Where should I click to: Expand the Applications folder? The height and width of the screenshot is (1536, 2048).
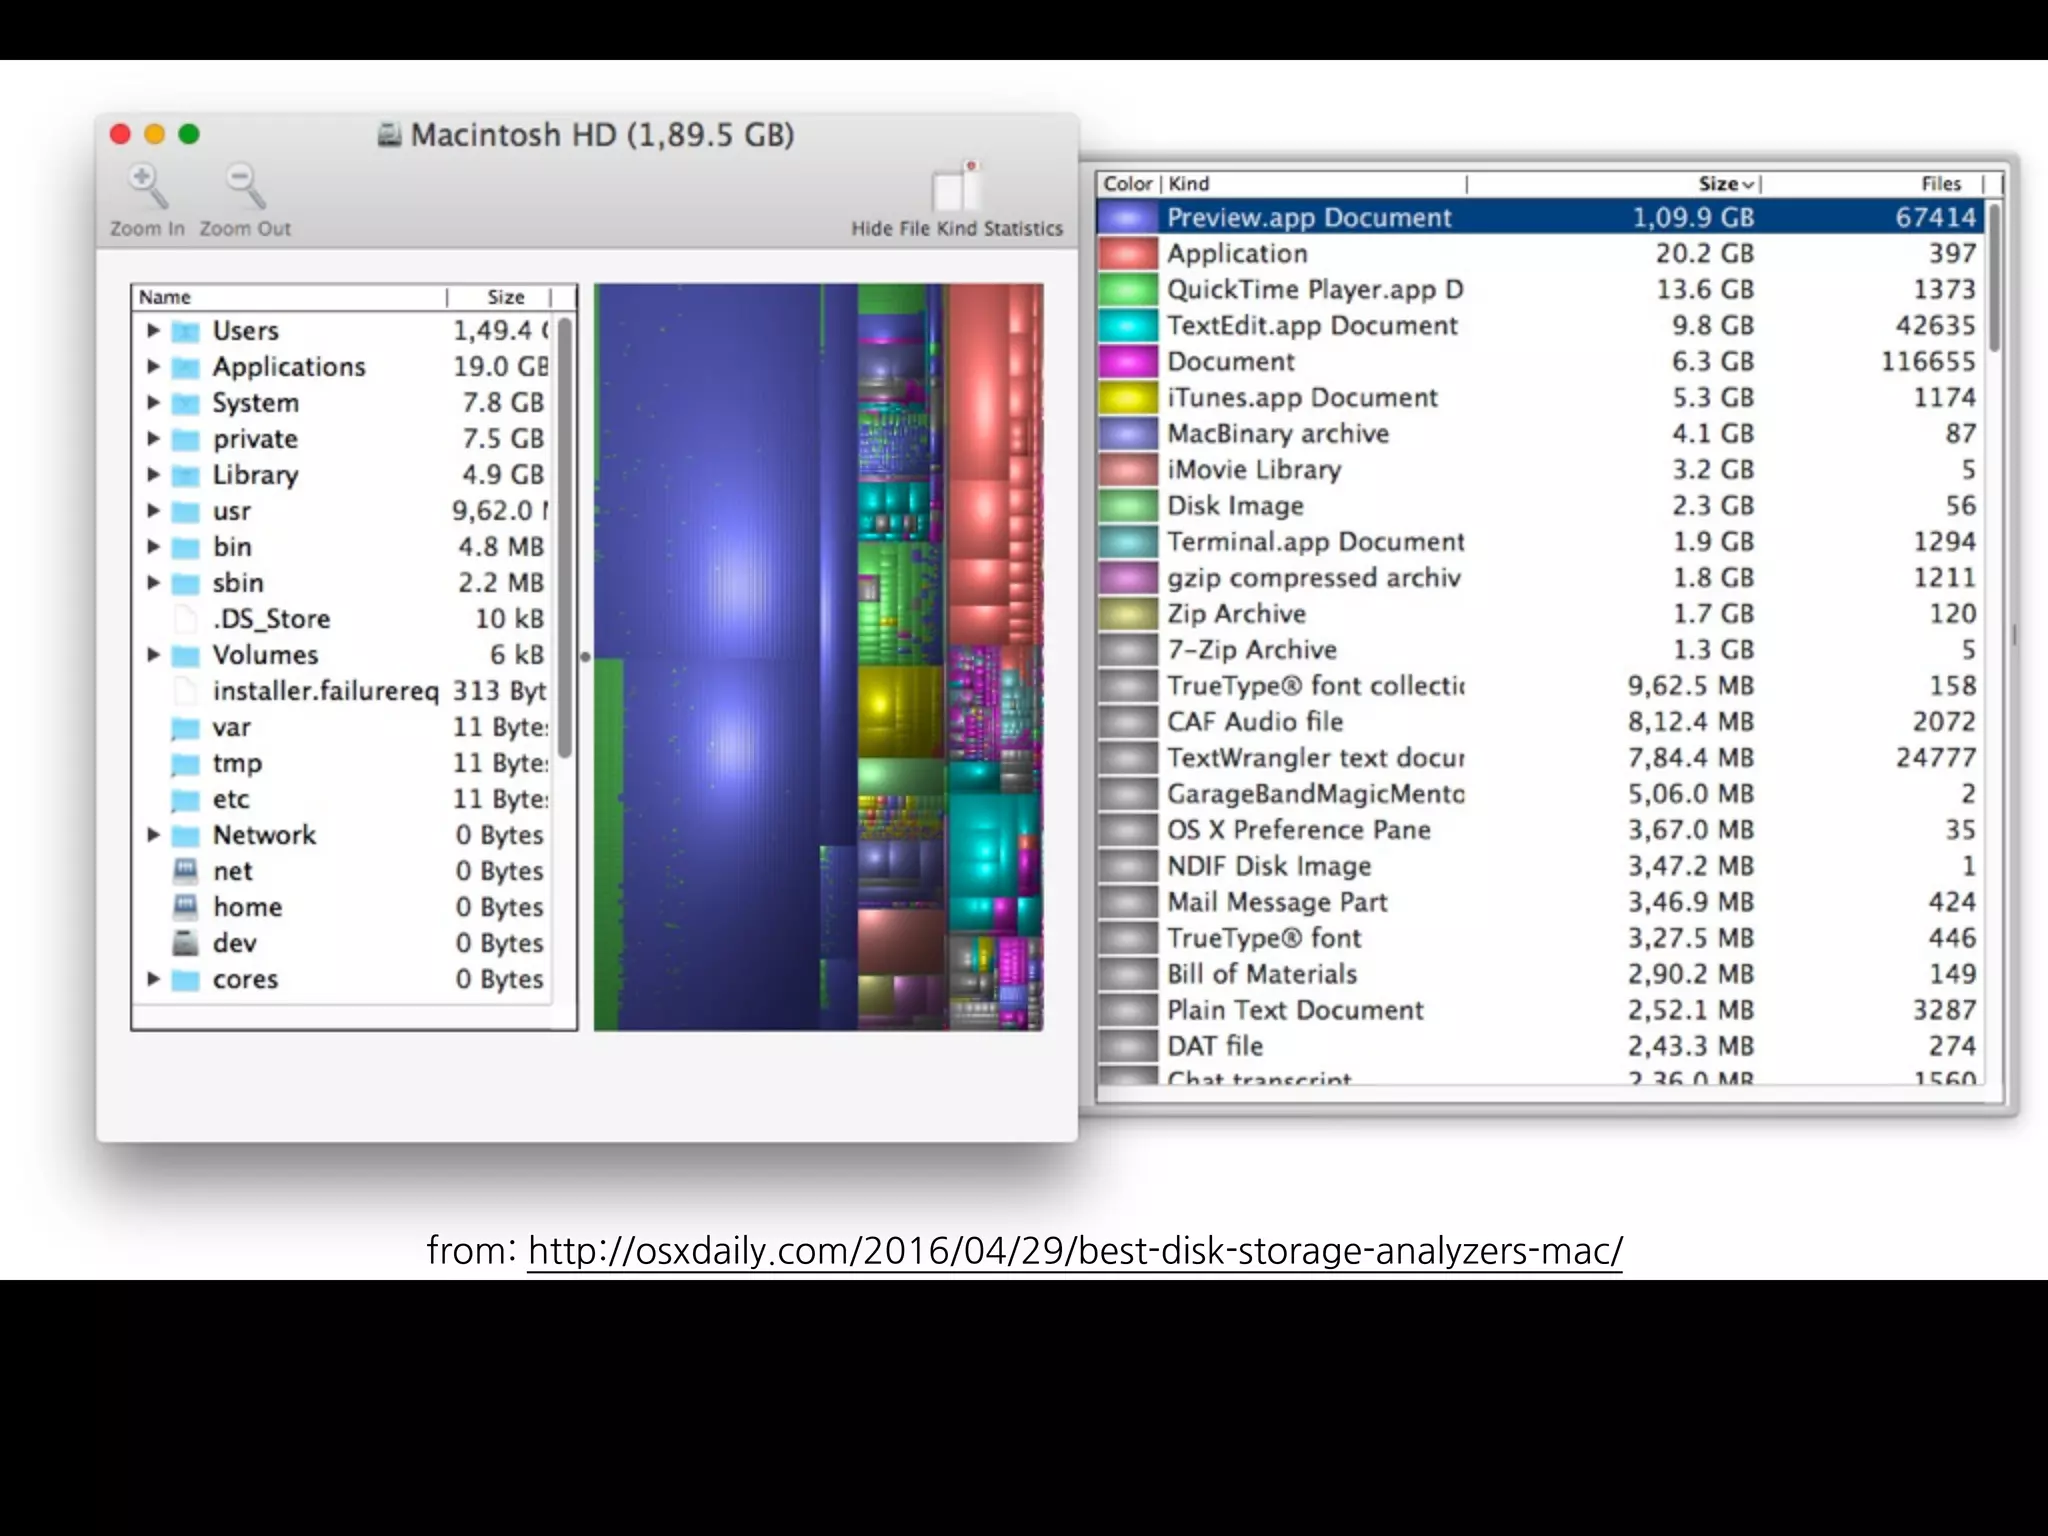tap(153, 366)
